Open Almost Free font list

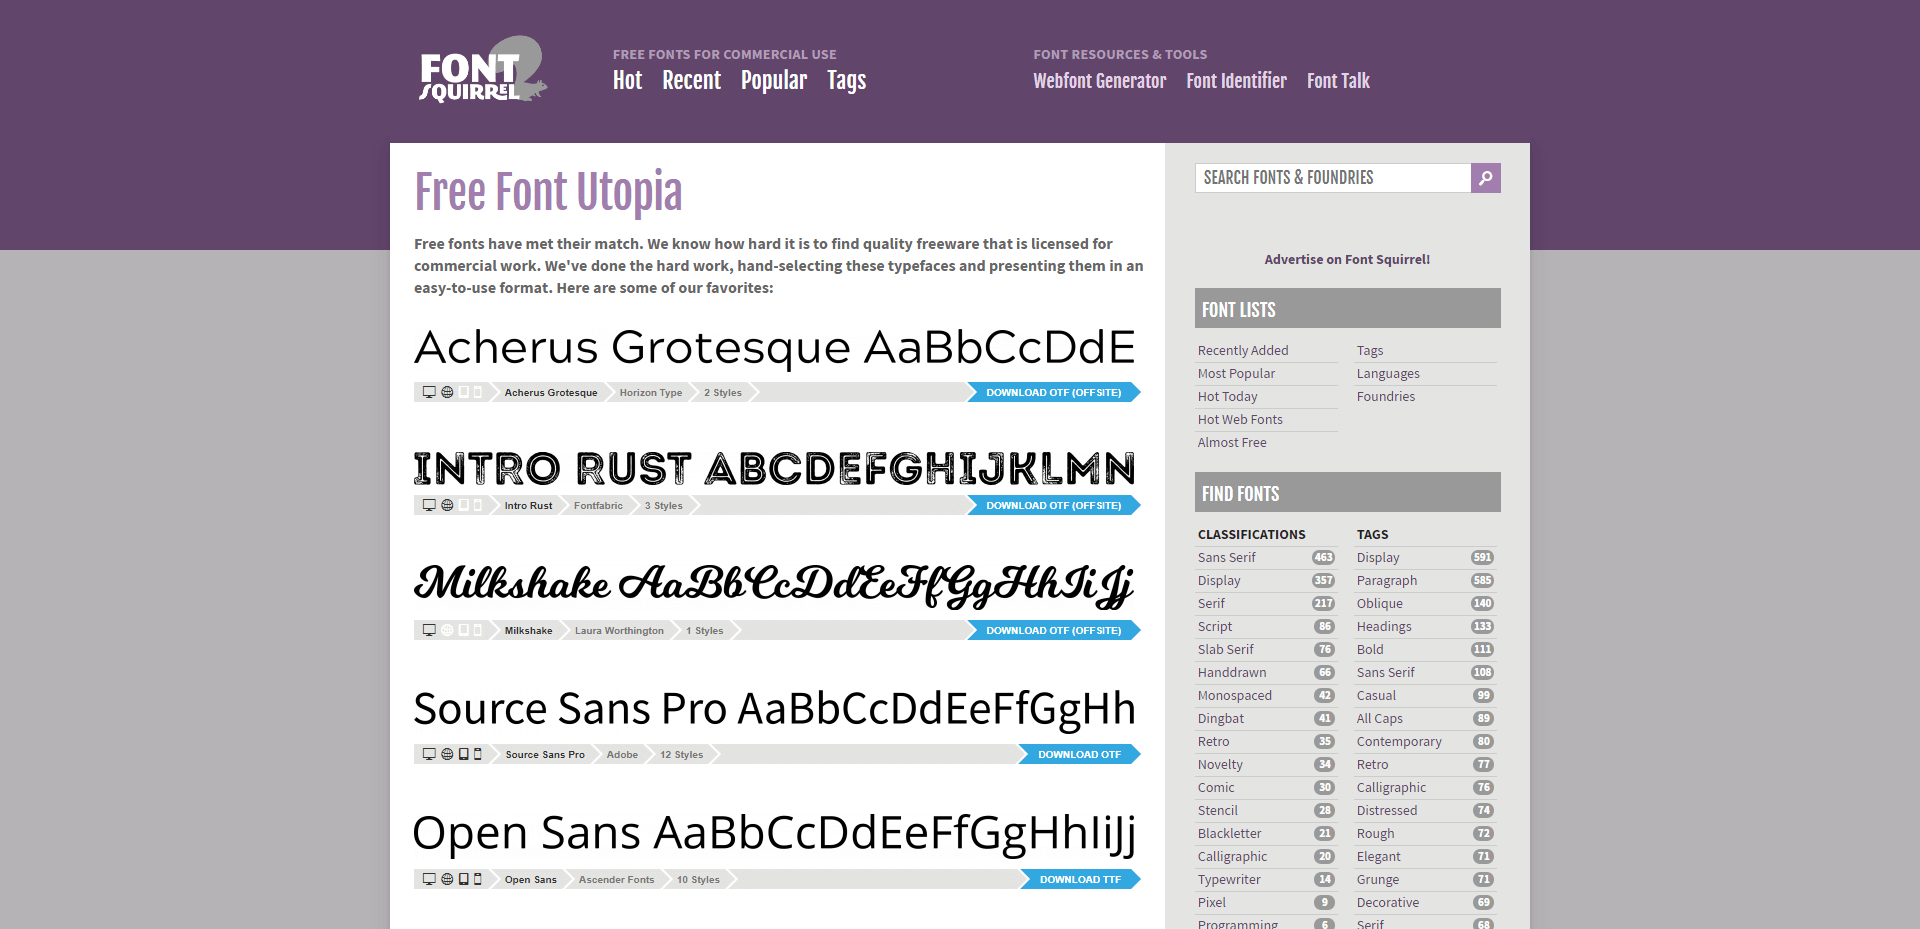[x=1232, y=442]
